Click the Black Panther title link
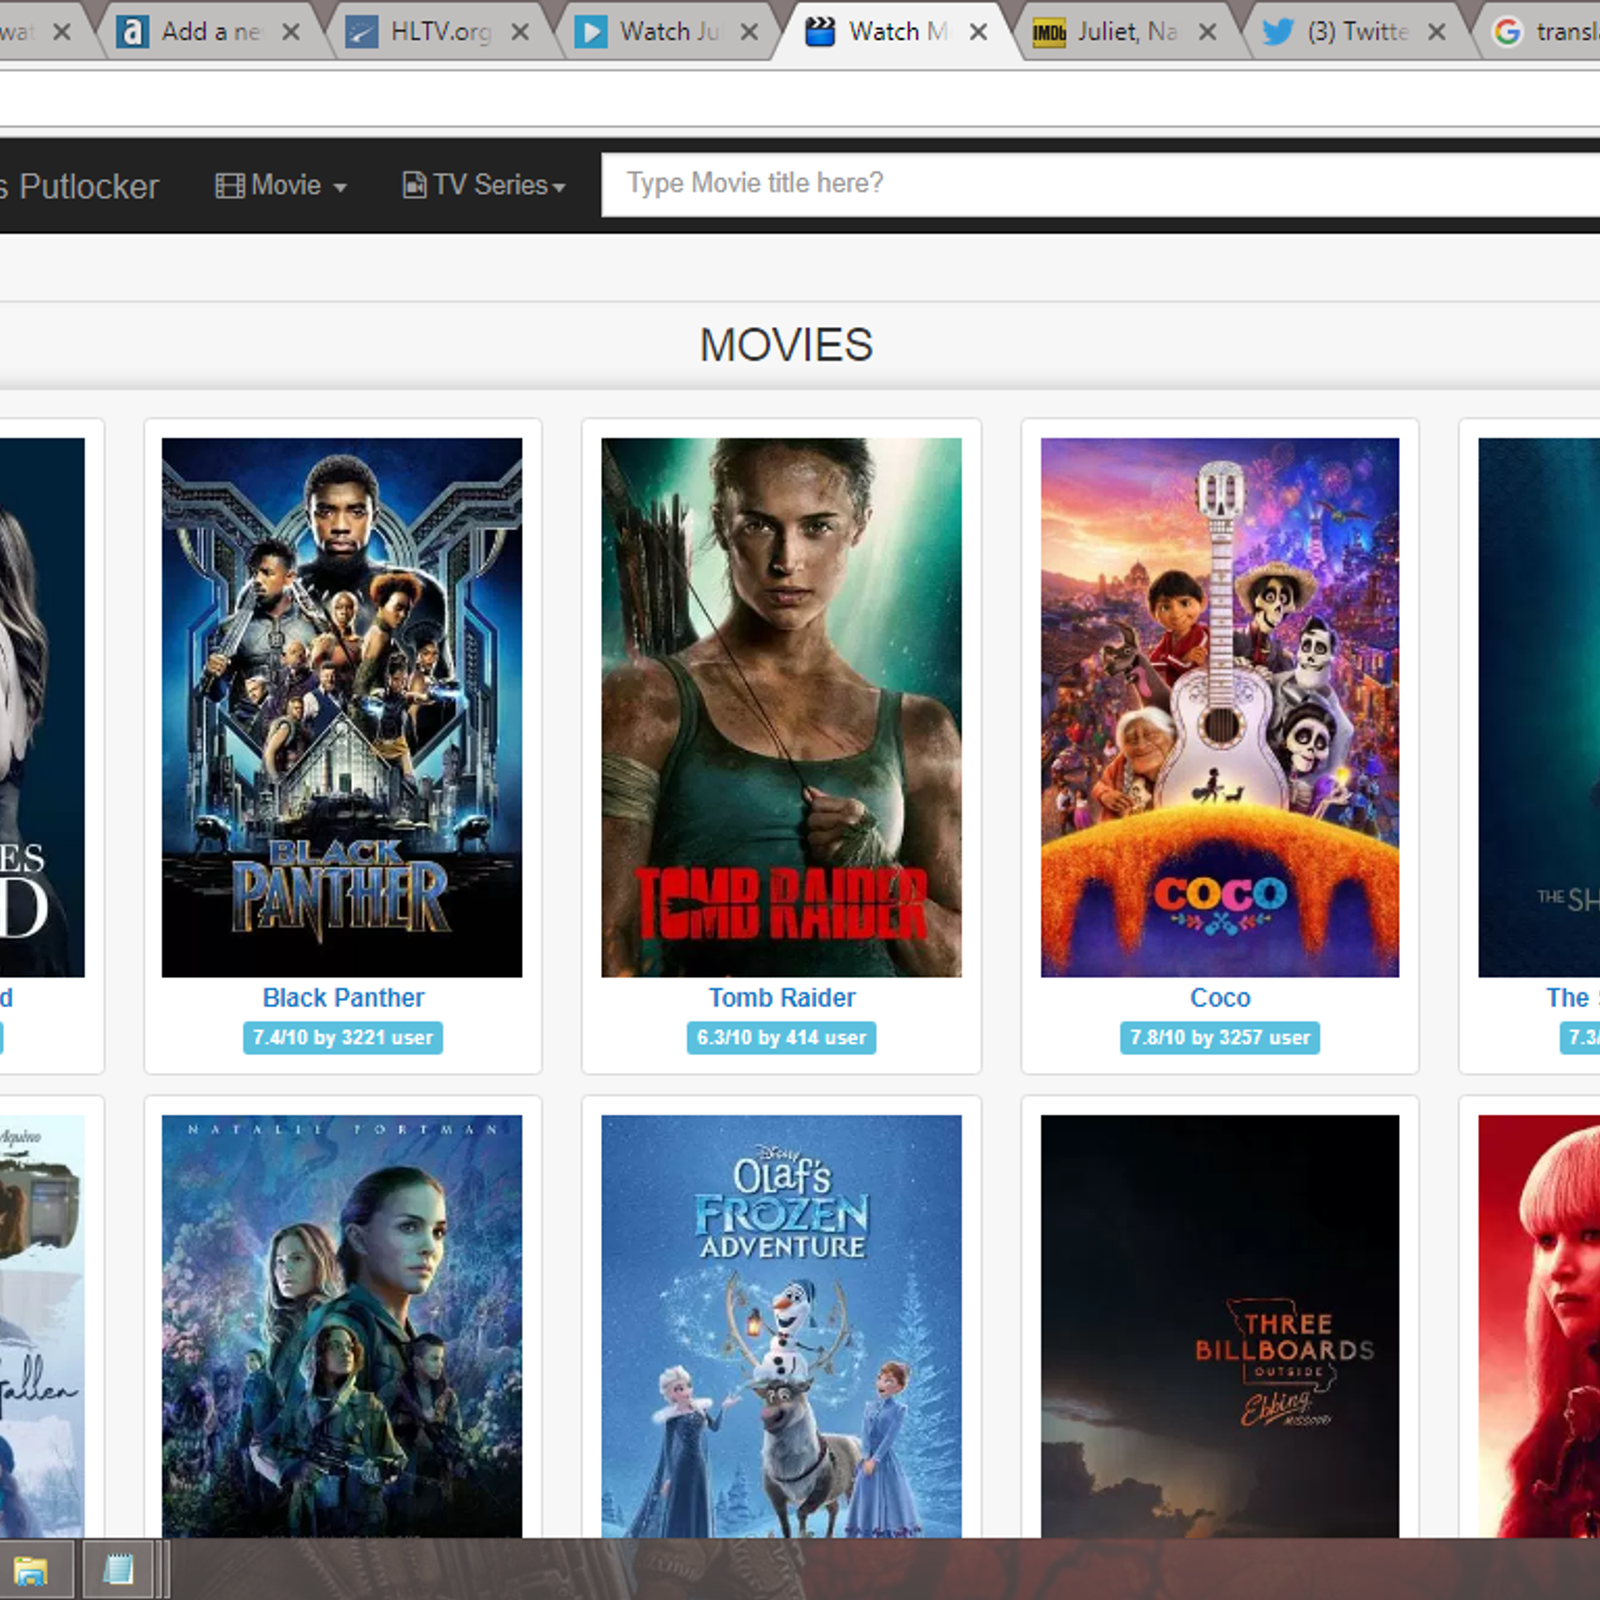The image size is (1600, 1600). point(343,998)
